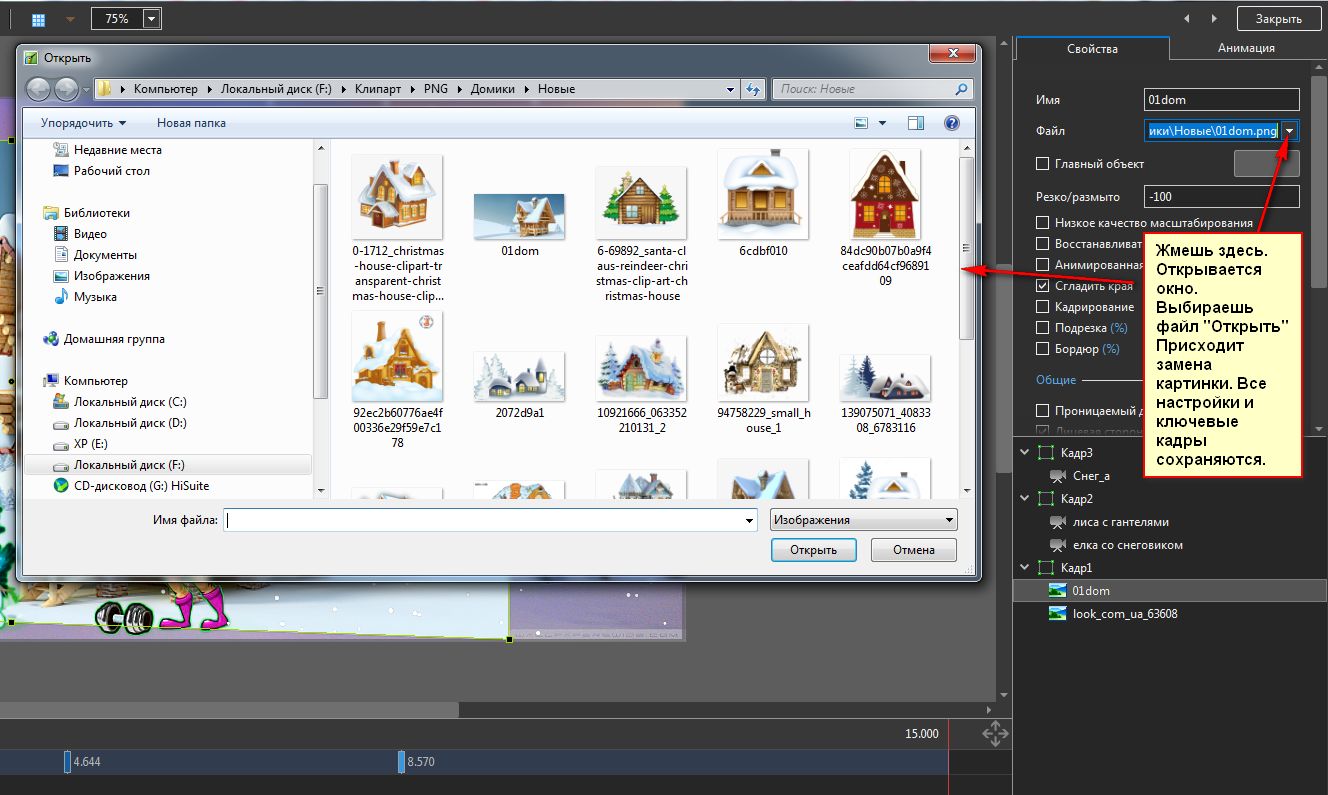1328x795 pixels.
Task: Click the back navigation arrow in Open dialog
Action: coord(38,89)
